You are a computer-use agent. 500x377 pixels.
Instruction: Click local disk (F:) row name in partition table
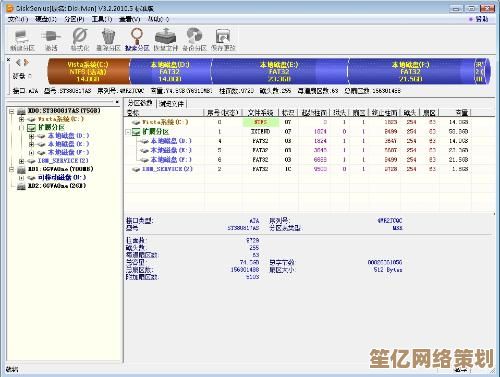pyautogui.click(x=171, y=160)
